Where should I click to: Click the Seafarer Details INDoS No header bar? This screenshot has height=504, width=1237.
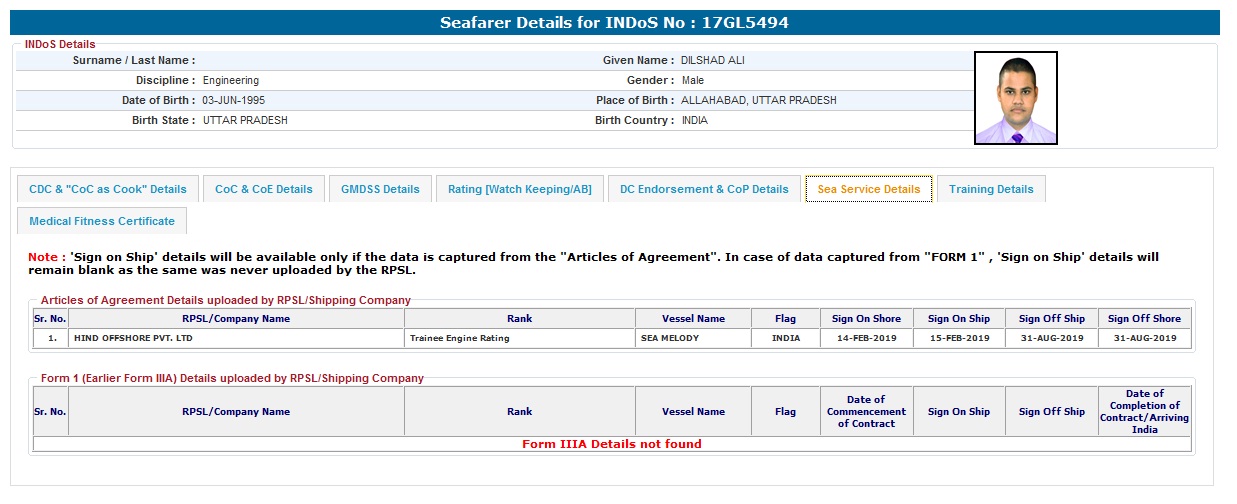pyautogui.click(x=614, y=22)
